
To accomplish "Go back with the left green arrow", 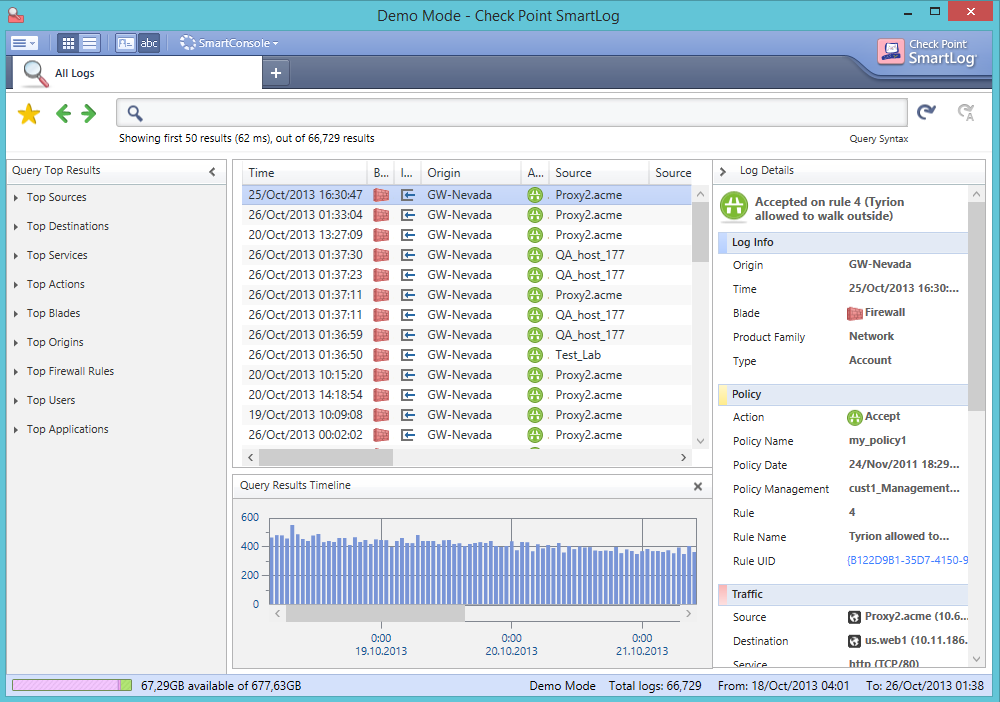I will pyautogui.click(x=65, y=114).
